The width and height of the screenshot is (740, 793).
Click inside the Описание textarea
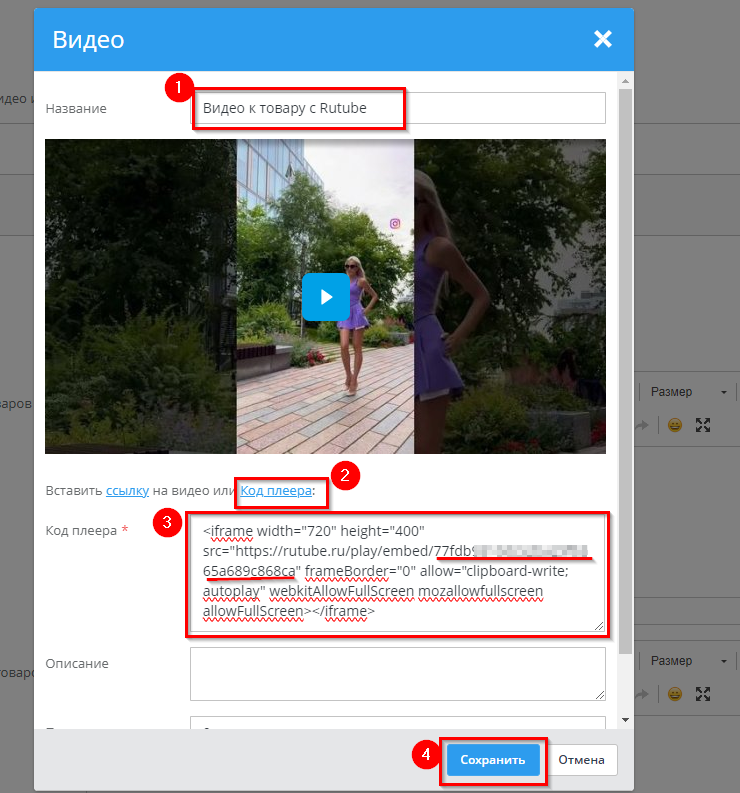pyautogui.click(x=398, y=673)
